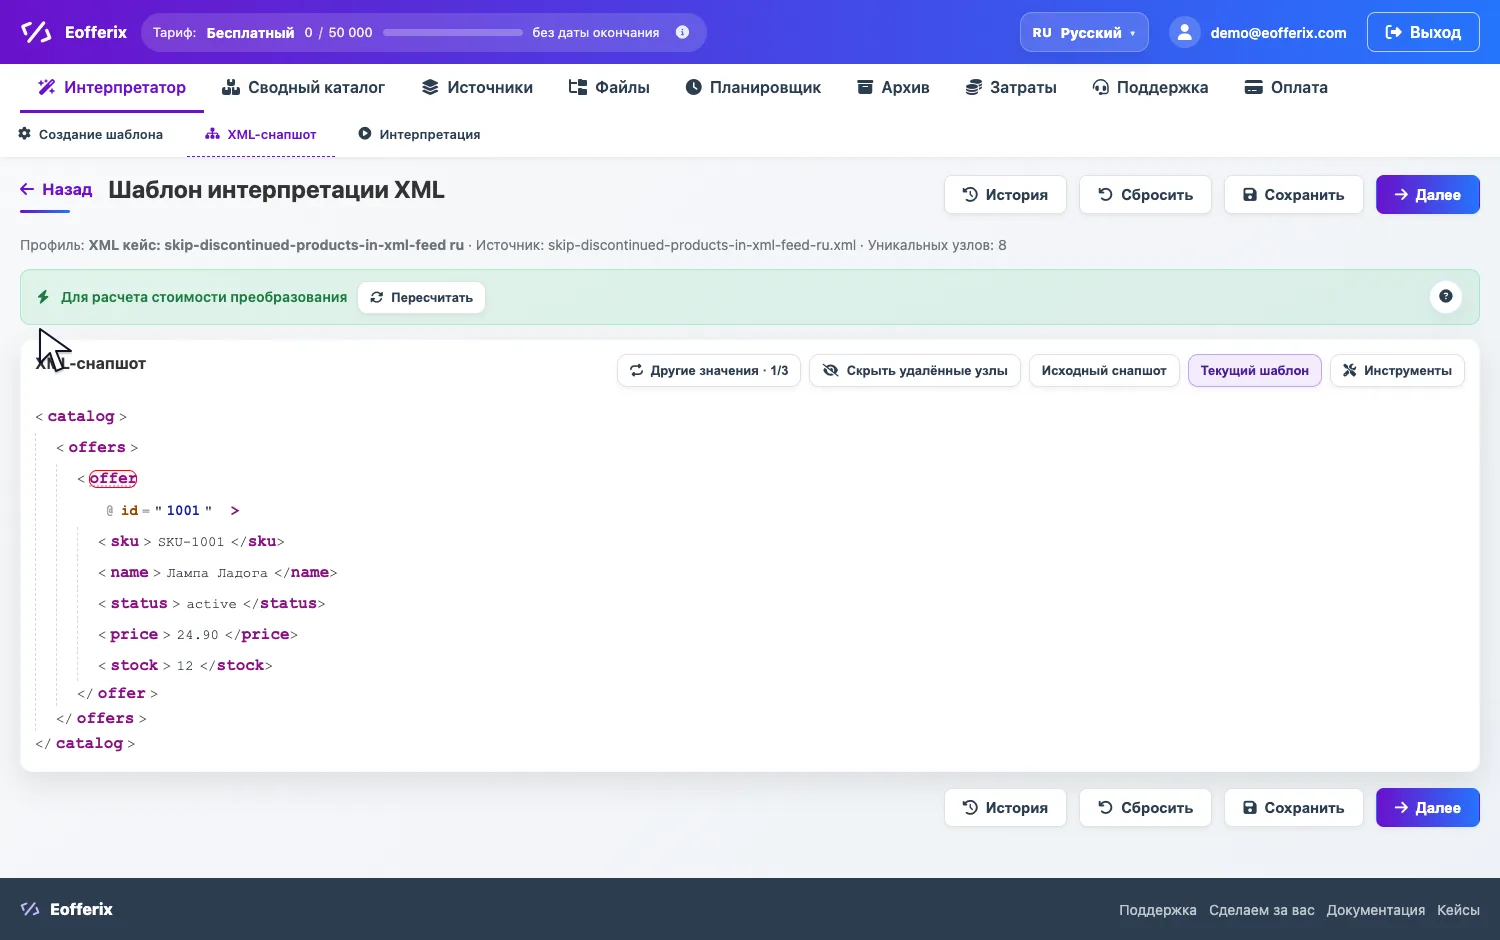1500x940 pixels.
Task: Click the footer Eofferix logo
Action: (x=66, y=909)
